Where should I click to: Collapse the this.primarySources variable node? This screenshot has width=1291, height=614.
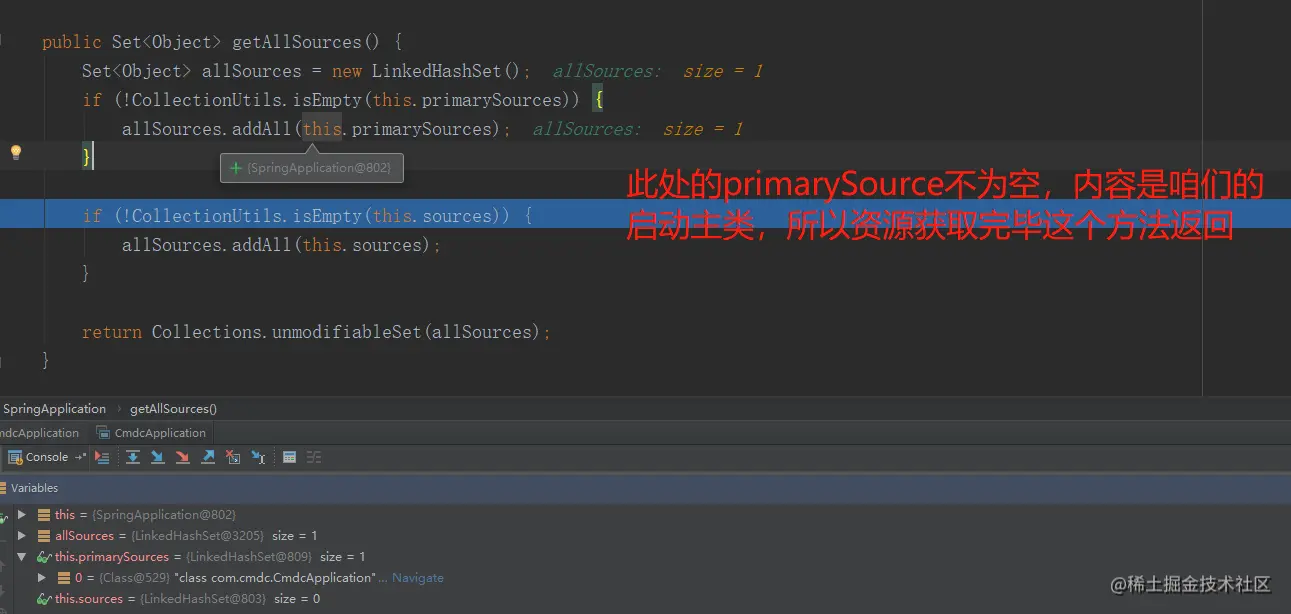click(x=22, y=557)
